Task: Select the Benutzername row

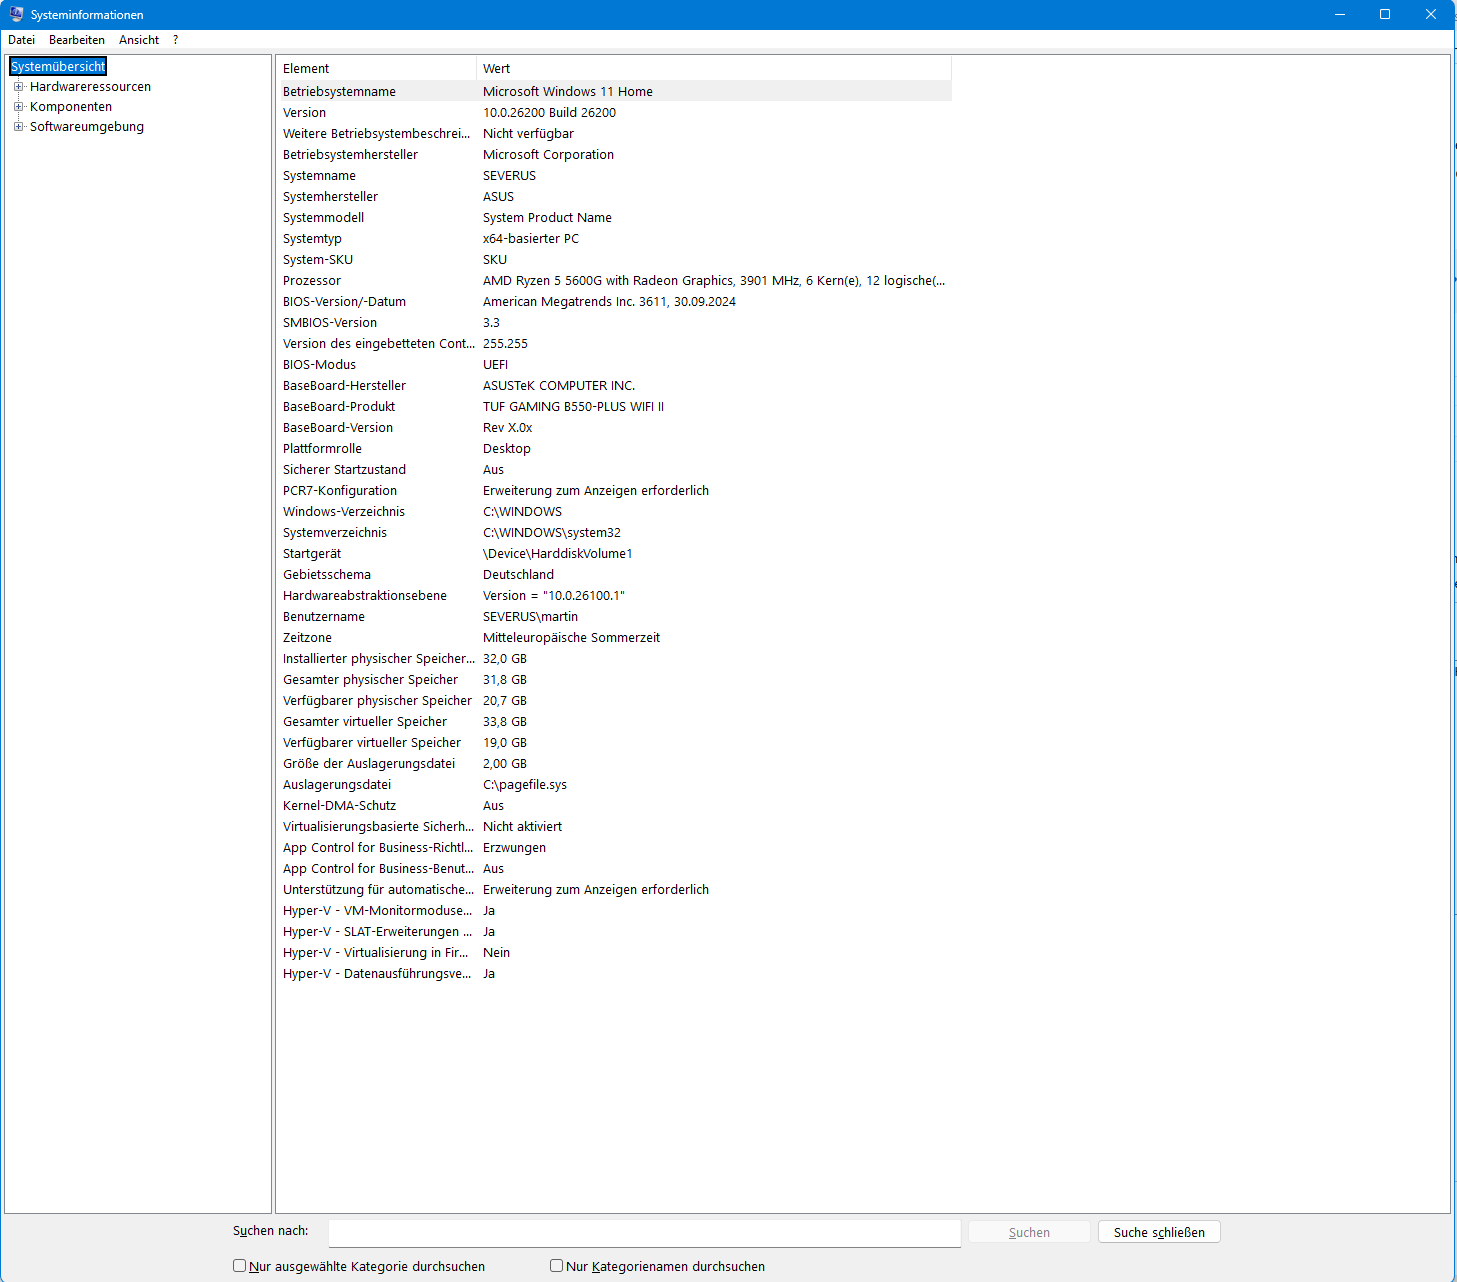Action: (614, 616)
